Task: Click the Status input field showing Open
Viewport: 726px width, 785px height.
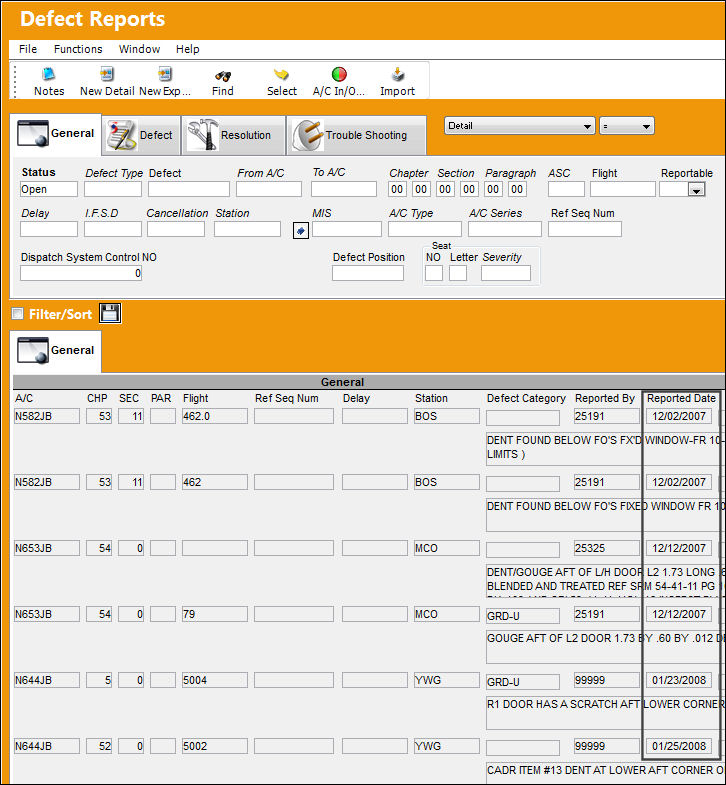Action: point(49,189)
